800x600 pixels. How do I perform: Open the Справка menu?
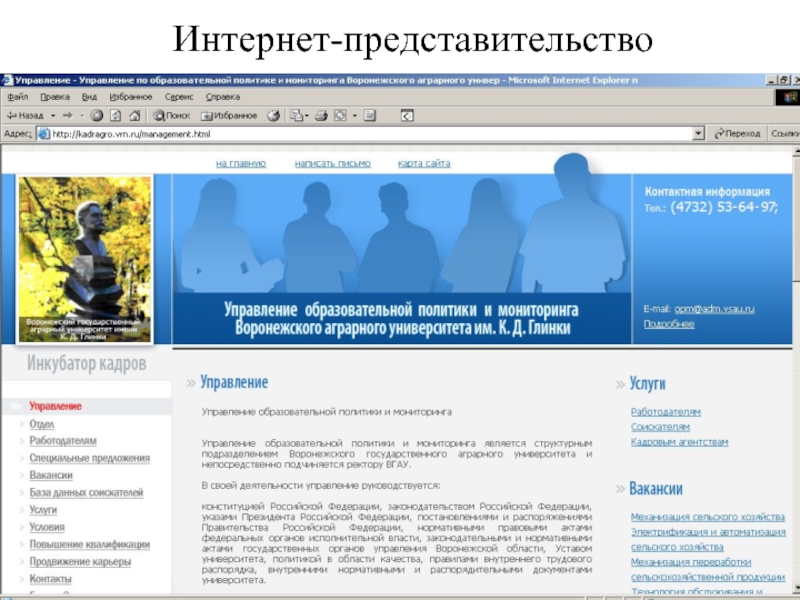[x=223, y=97]
